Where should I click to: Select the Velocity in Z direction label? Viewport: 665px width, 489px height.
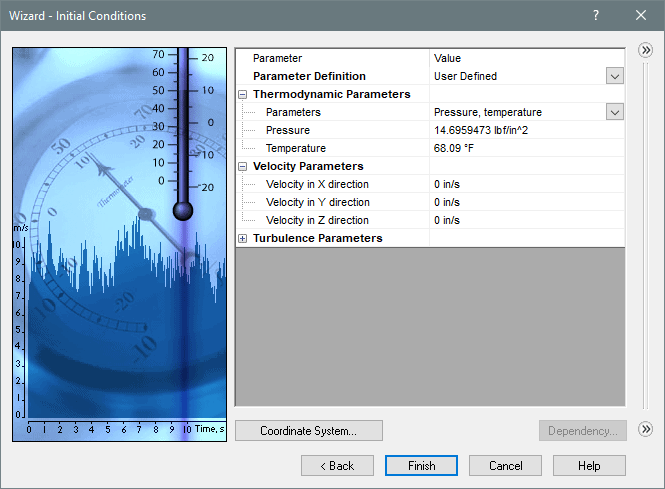click(x=317, y=220)
